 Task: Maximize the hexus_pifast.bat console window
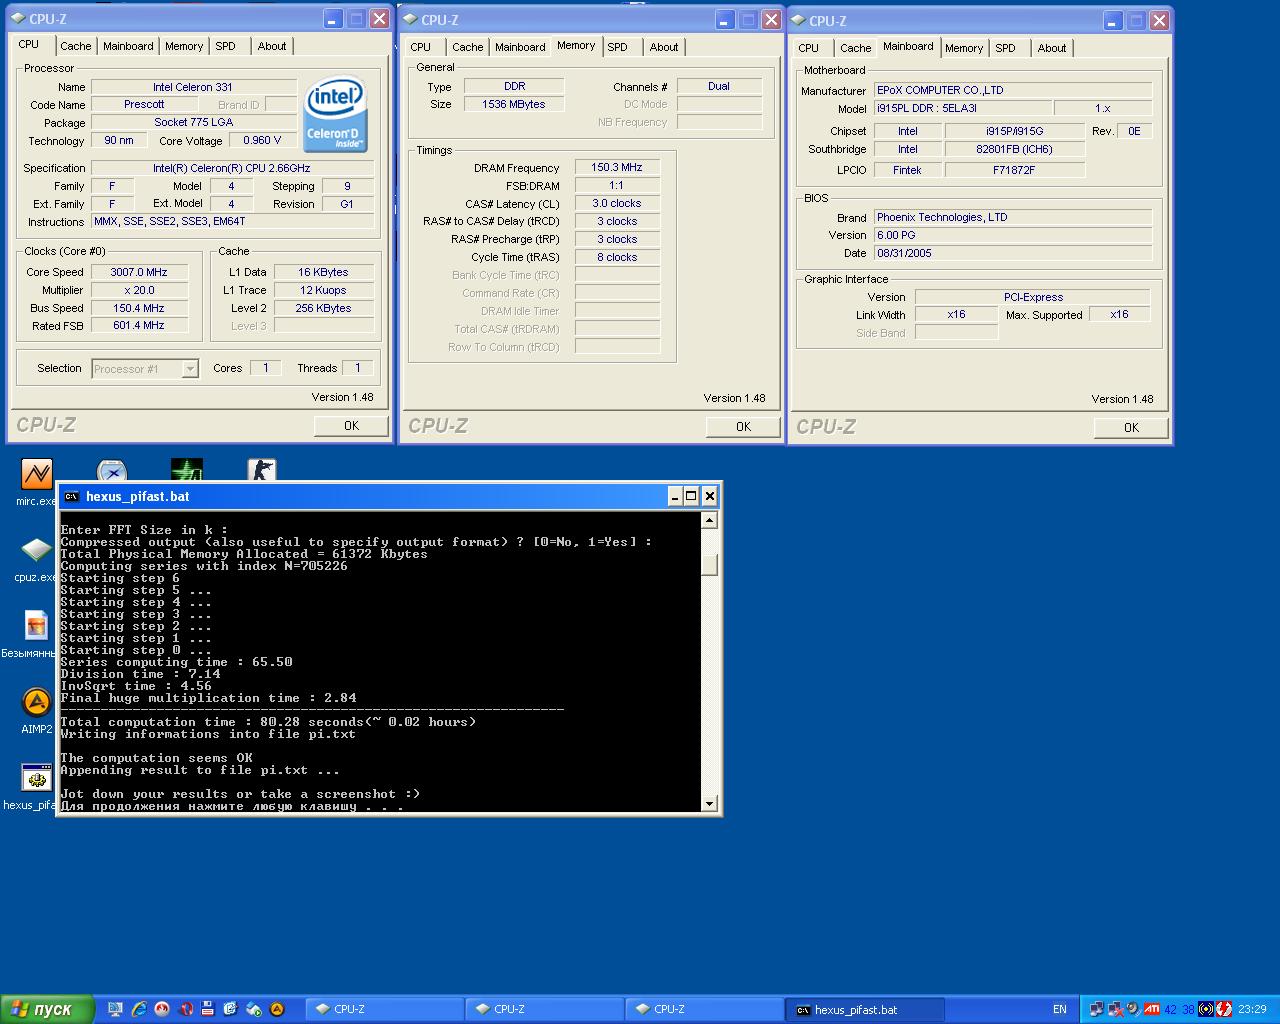click(x=691, y=496)
